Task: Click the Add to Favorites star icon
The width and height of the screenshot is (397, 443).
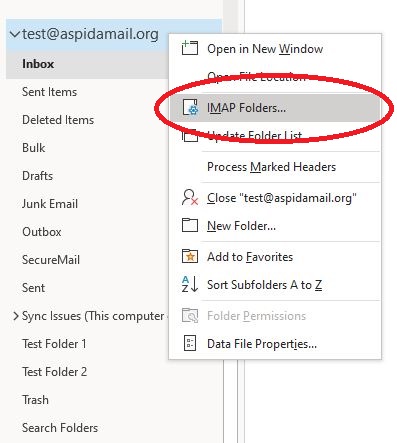Action: coord(190,256)
